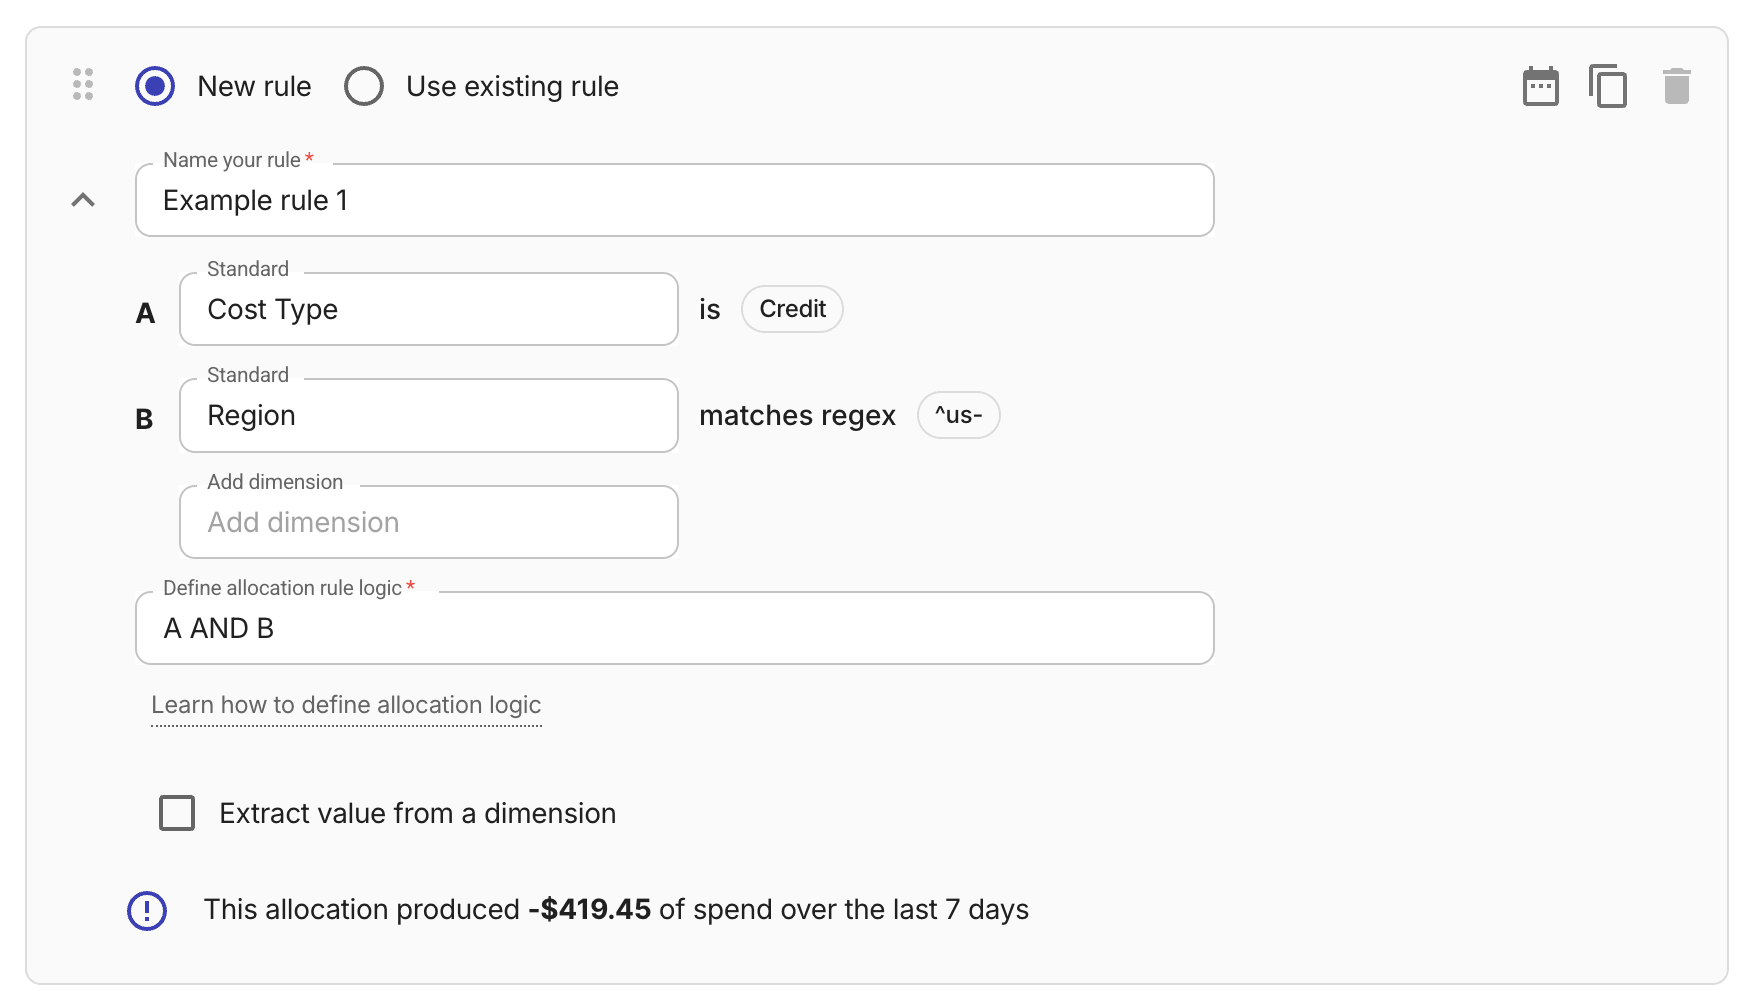This screenshot has width=1756, height=1008.
Task: Open the Region dimension dropdown
Action: [429, 415]
